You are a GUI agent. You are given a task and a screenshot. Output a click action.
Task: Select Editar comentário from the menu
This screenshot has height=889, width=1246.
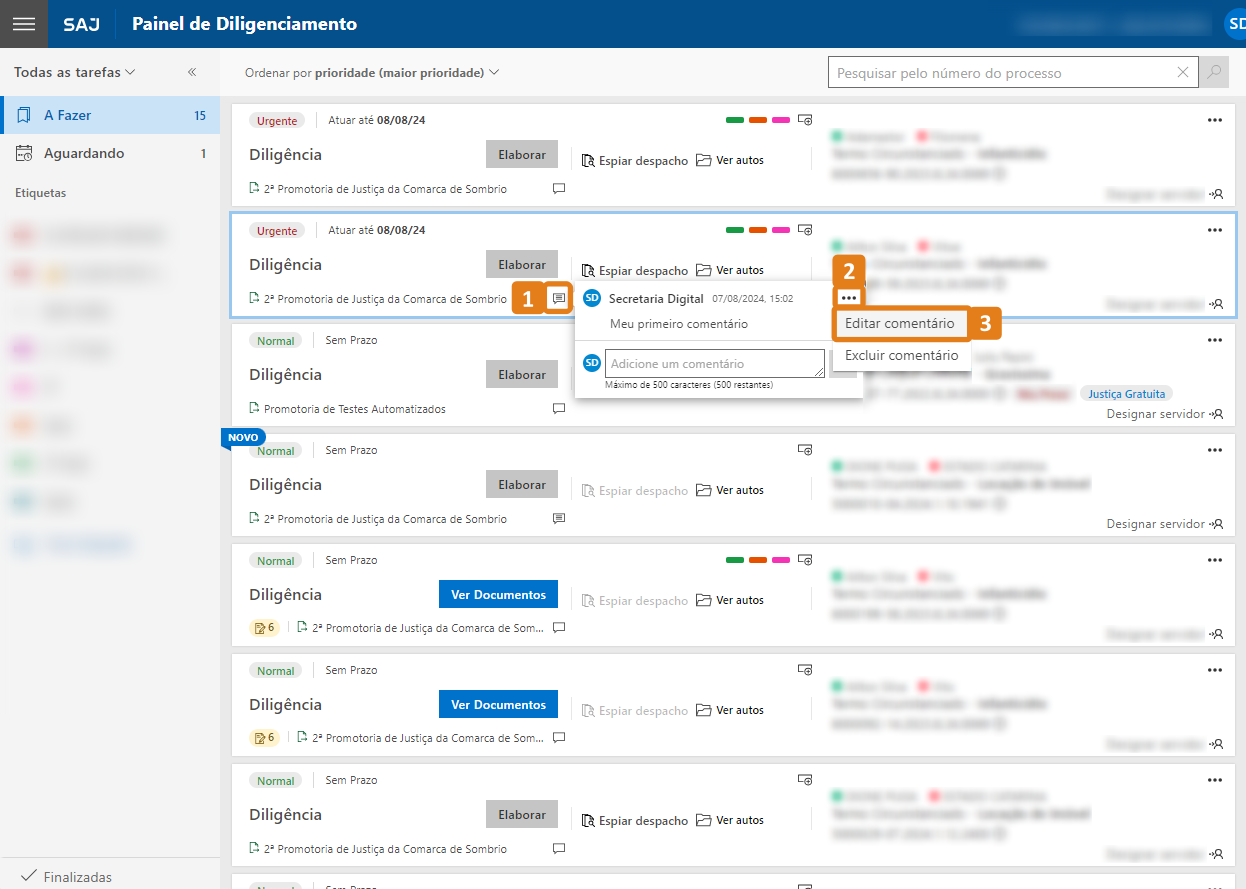(899, 324)
